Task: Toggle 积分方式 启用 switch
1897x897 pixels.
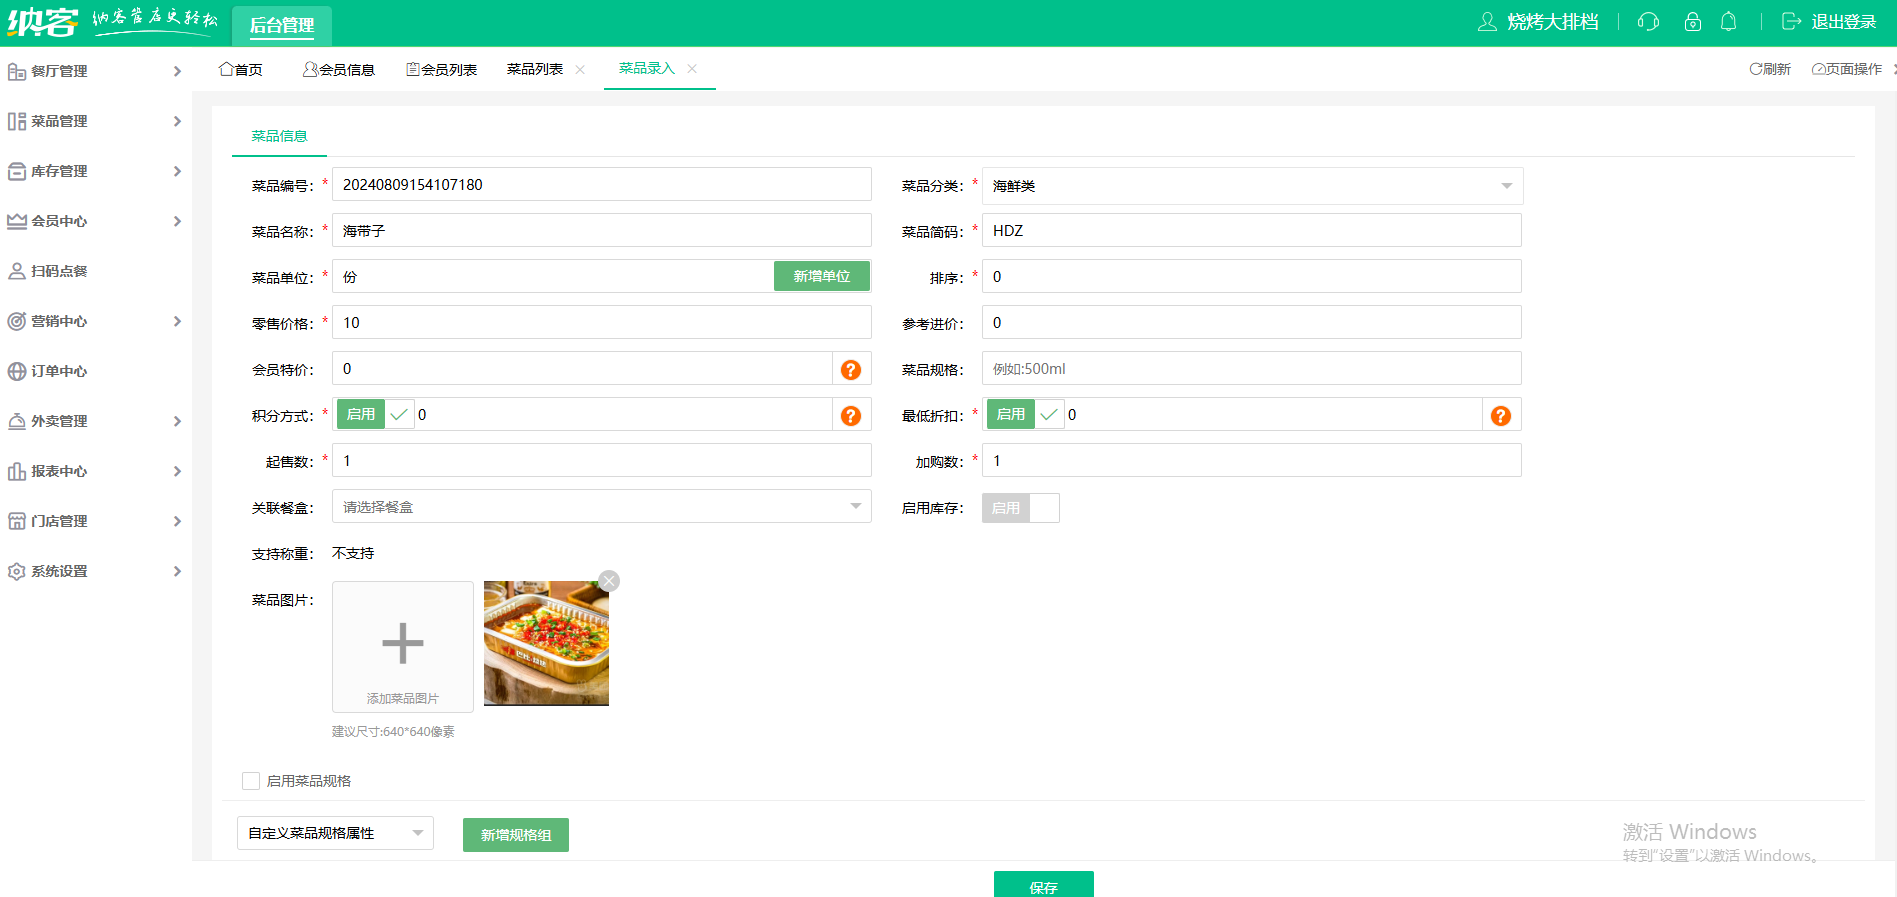Action: coord(375,414)
